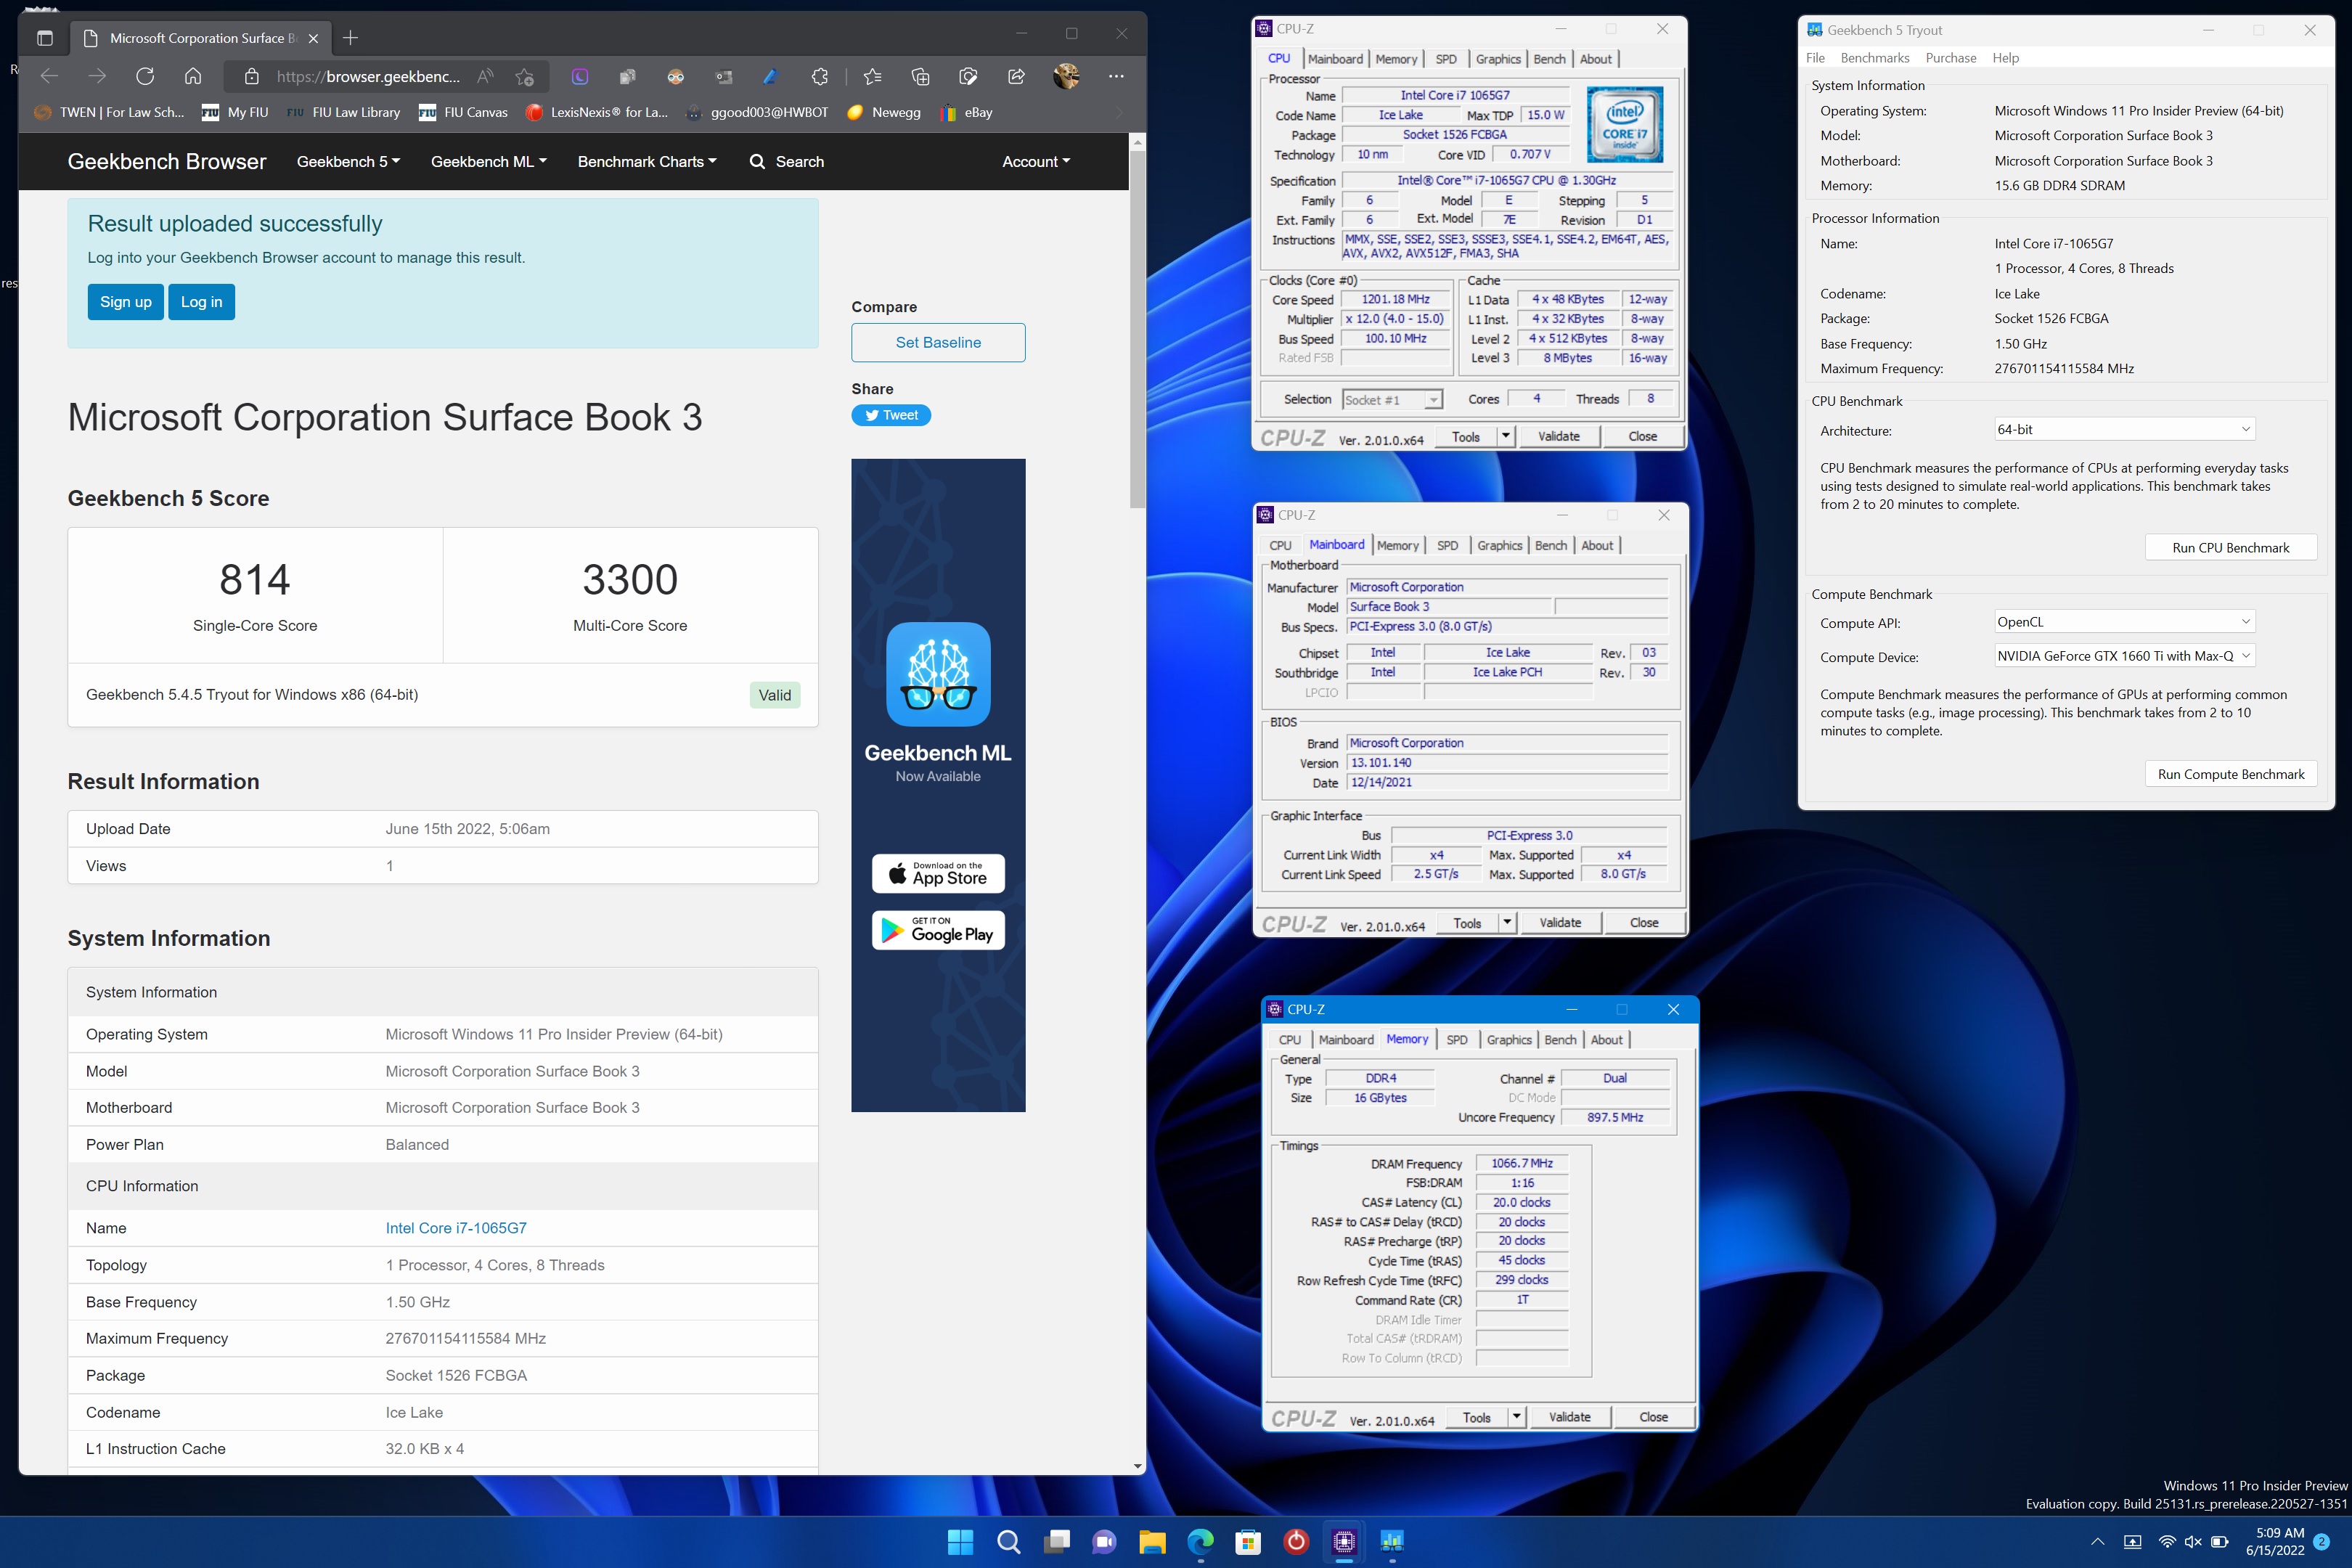
Task: Open Search in Geekbench Browser nav
Action: [787, 161]
